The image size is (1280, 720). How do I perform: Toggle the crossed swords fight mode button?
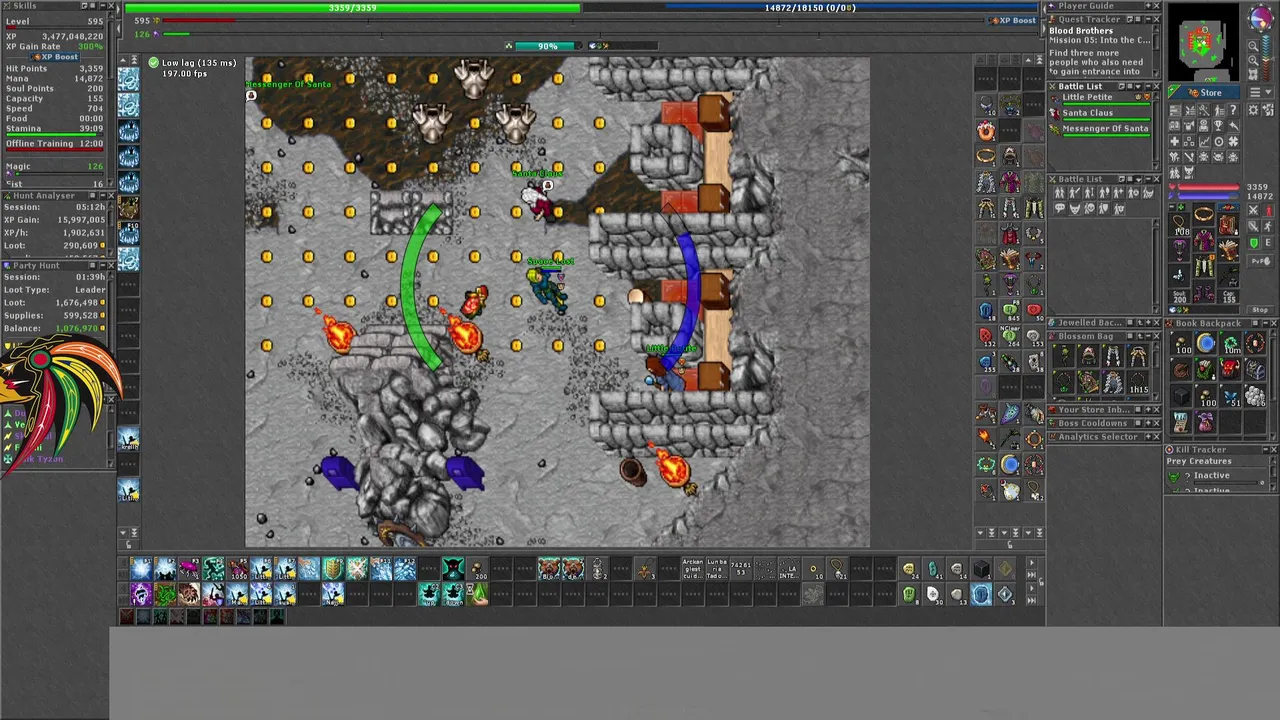pyautogui.click(x=1253, y=210)
